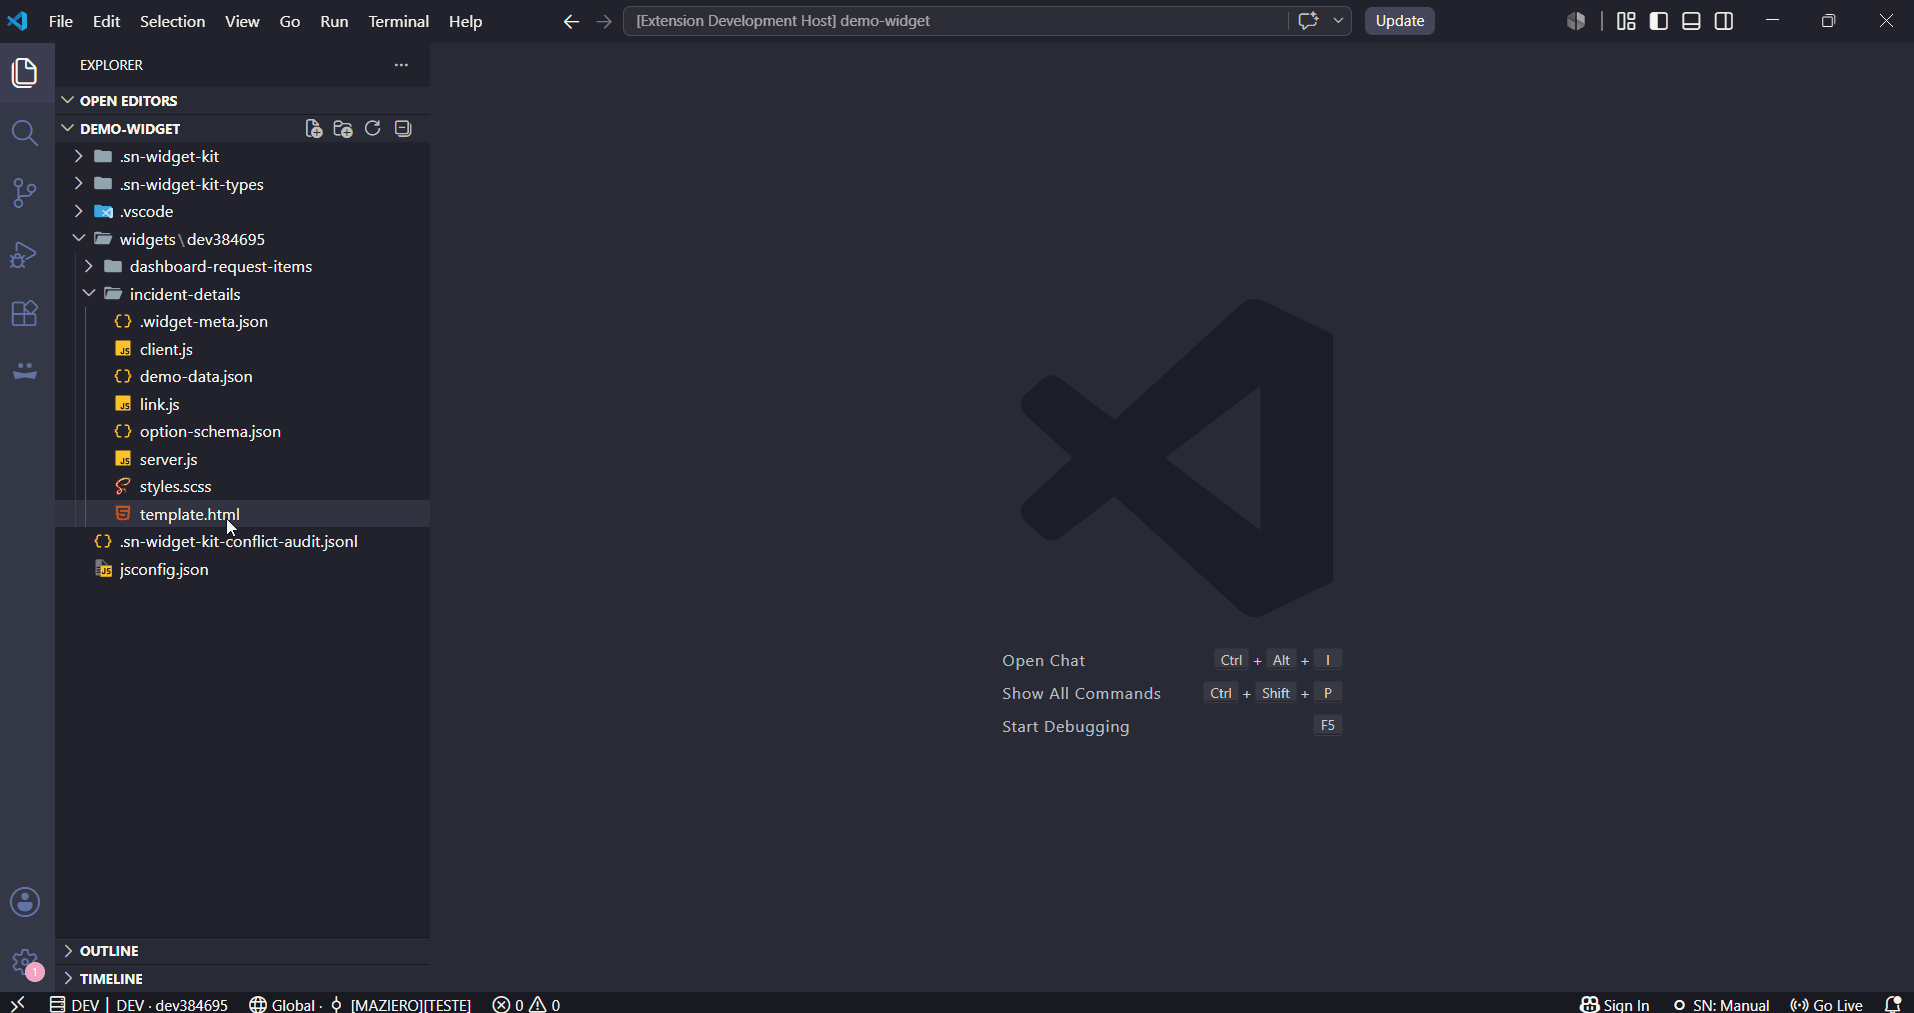Open template.html file
The height and width of the screenshot is (1013, 1914).
[243, 514]
